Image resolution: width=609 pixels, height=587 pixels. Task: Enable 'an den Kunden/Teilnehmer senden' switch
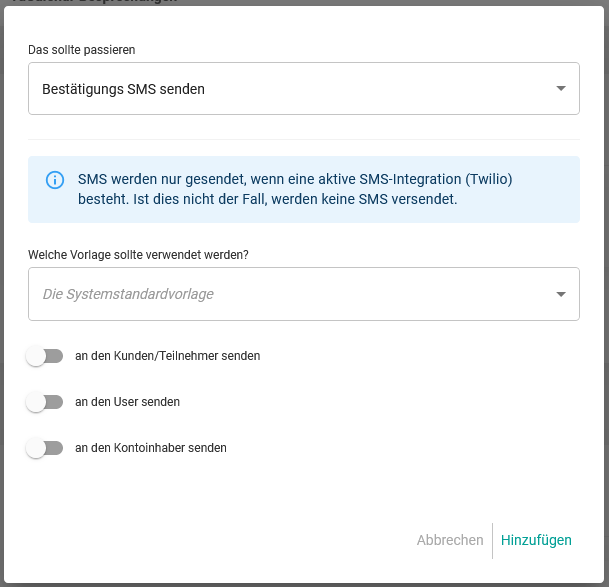coord(44,356)
